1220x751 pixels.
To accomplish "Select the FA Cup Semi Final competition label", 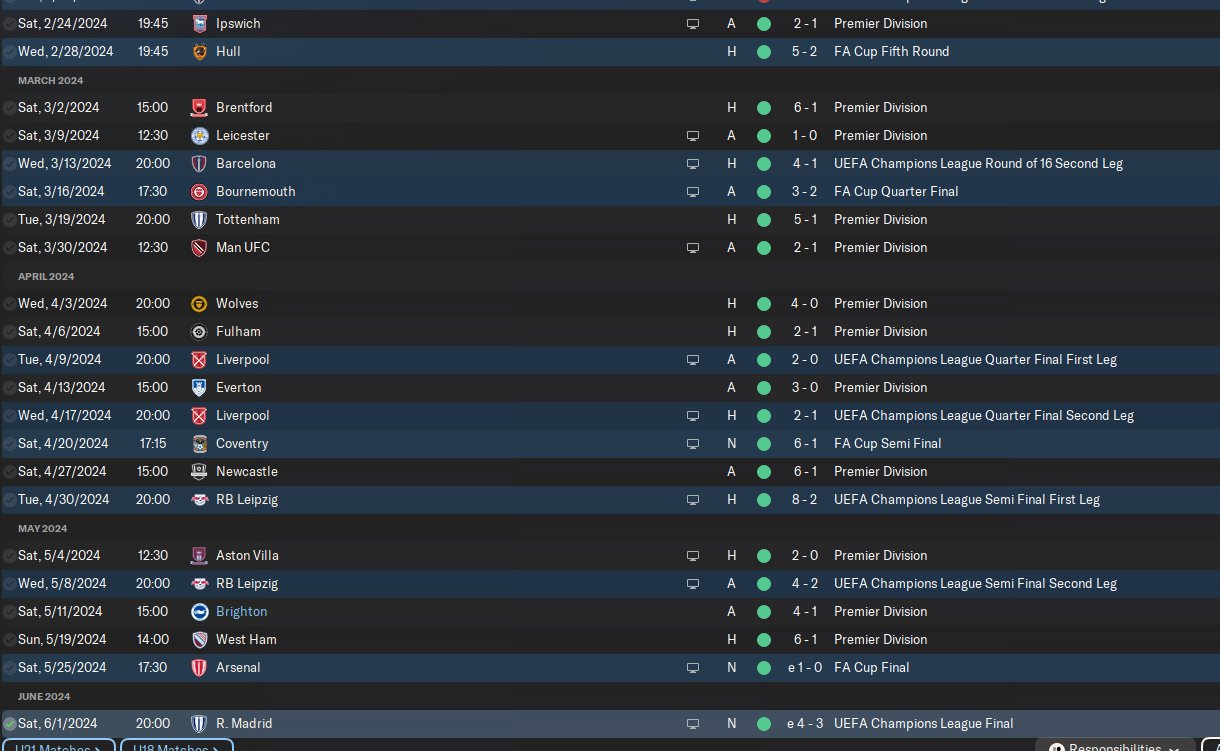I will 887,443.
